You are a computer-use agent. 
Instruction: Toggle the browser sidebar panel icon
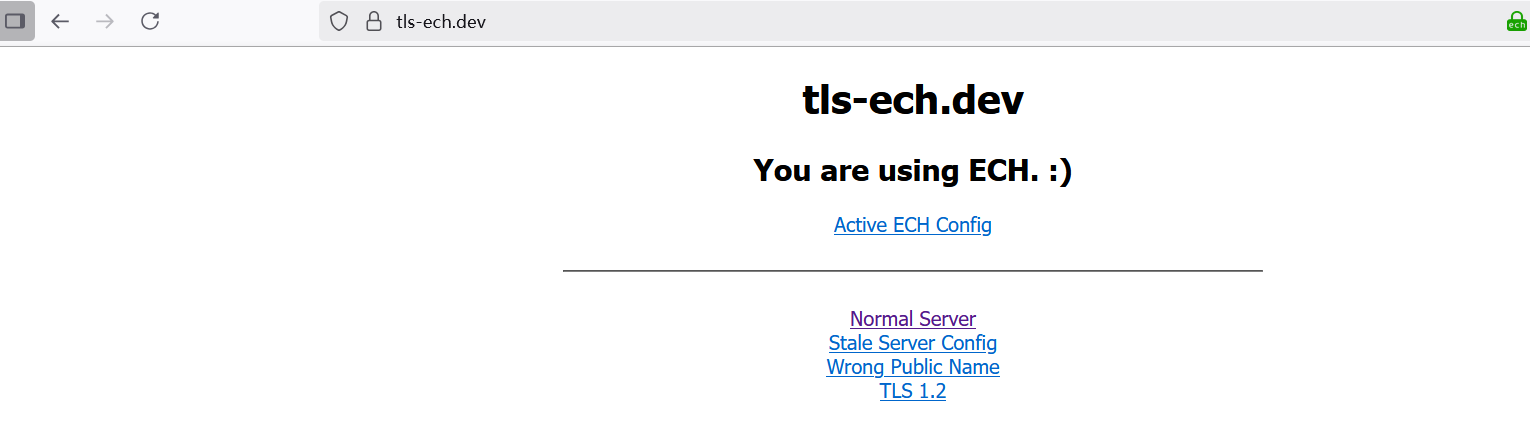pos(16,21)
